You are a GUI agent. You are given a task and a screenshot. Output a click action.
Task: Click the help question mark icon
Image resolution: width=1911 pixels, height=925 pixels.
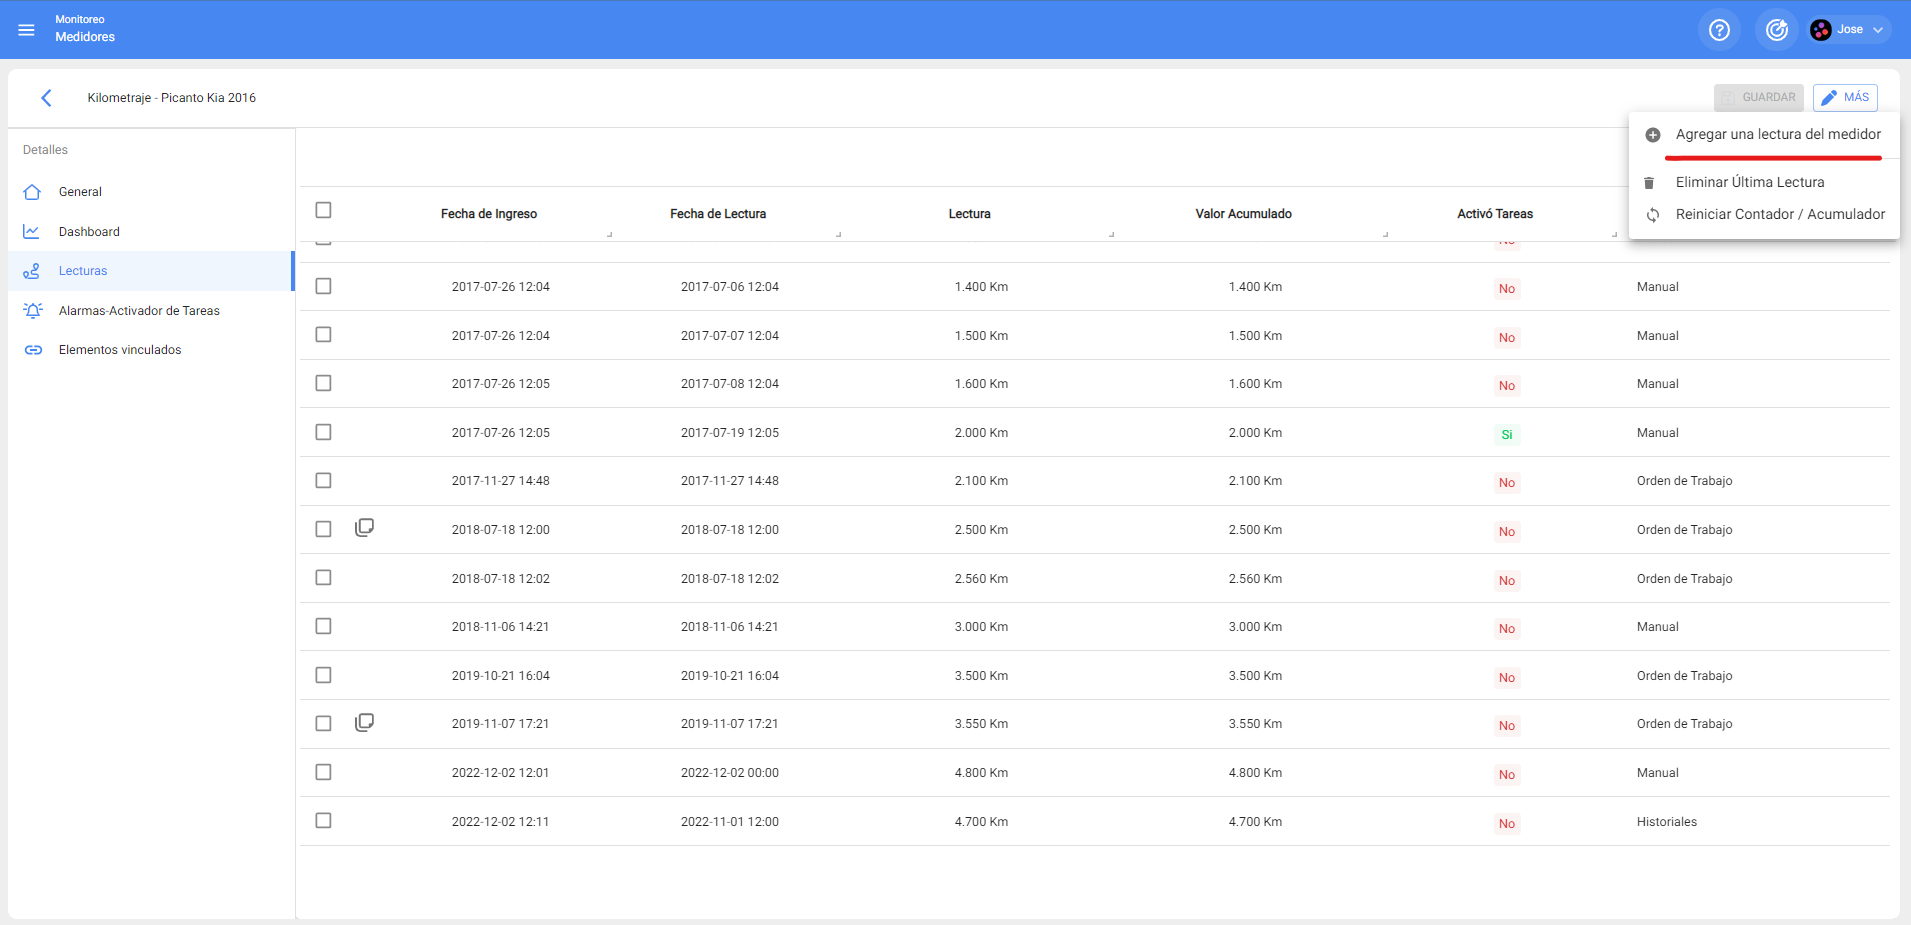(x=1719, y=30)
